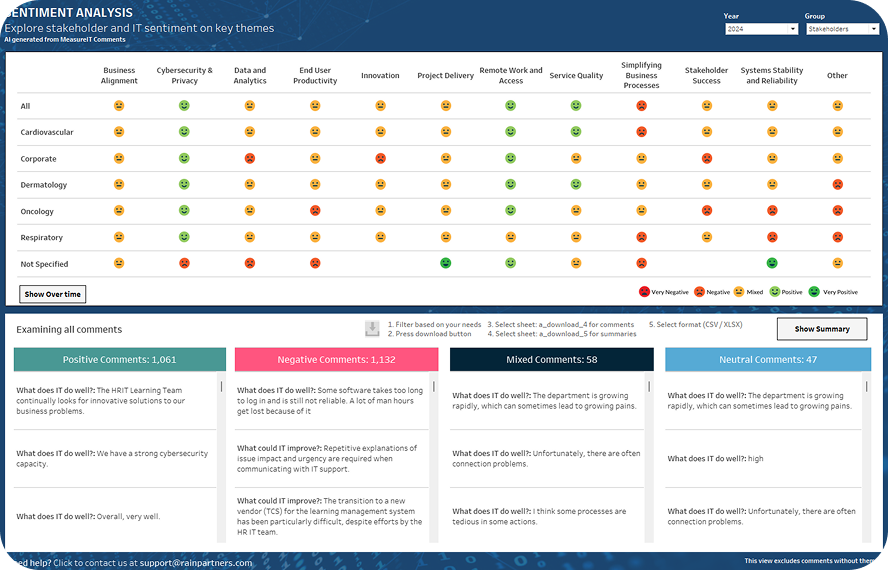
Task: Select Corporate Innovation negative sentiment face
Action: (x=380, y=158)
